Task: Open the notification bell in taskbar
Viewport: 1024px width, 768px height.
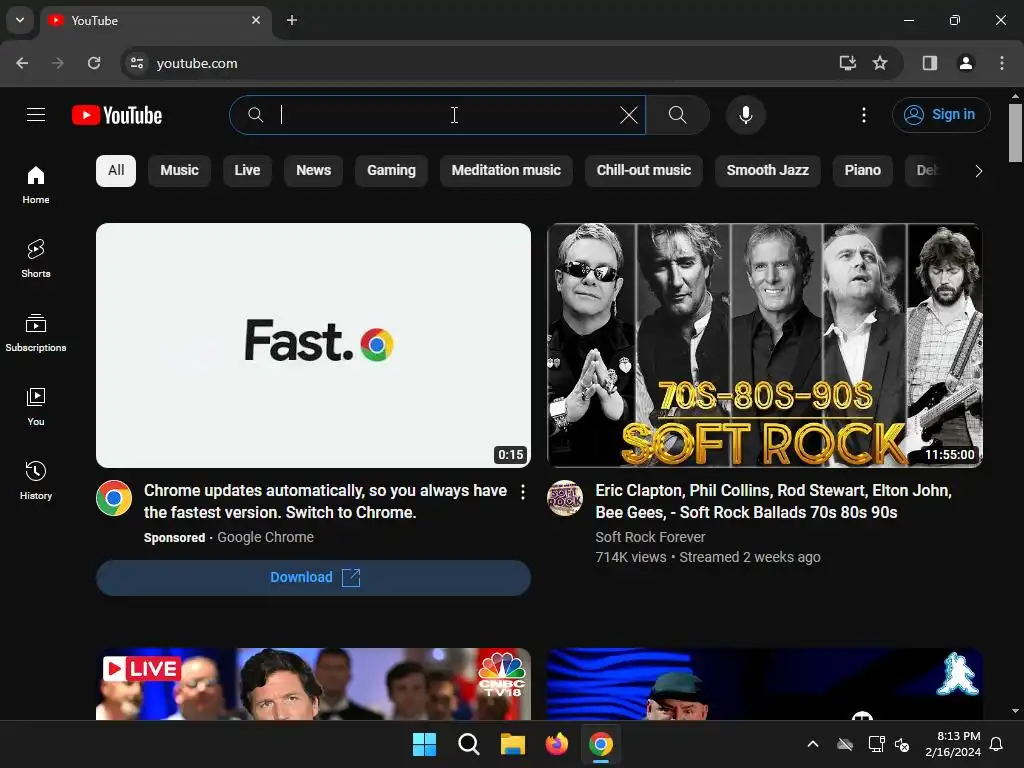Action: tap(997, 744)
